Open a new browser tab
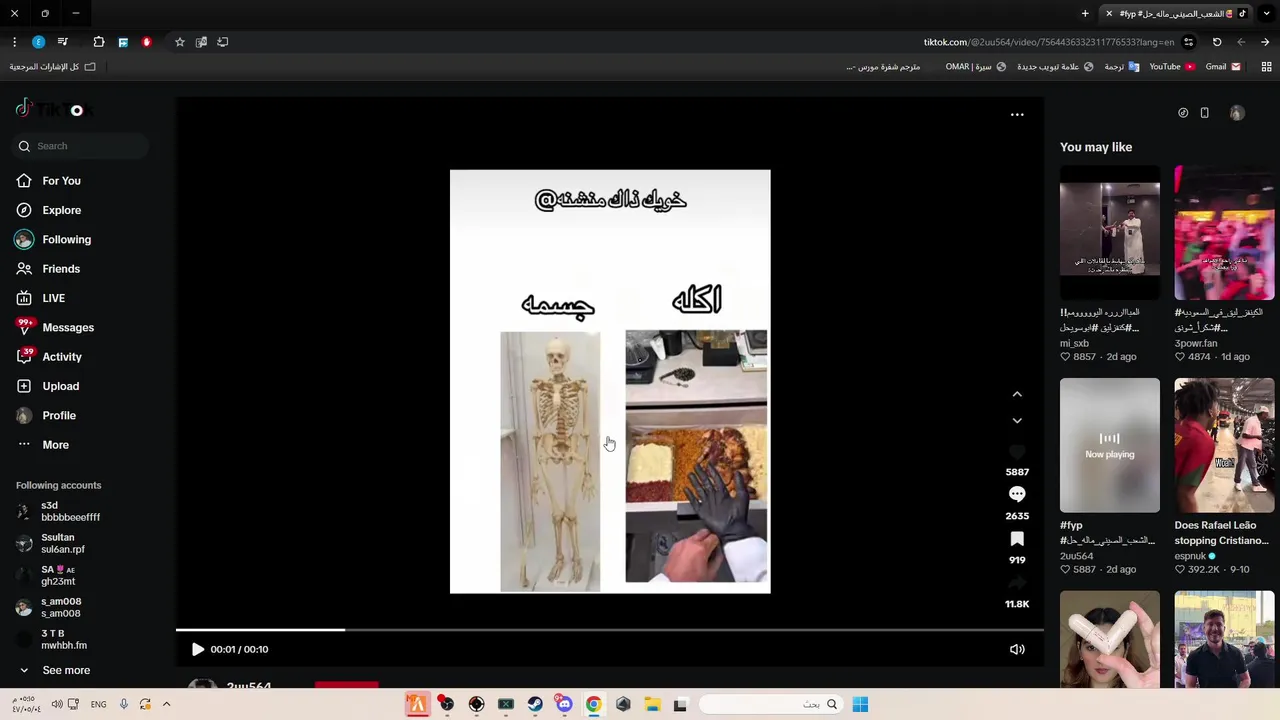Screen dimensions: 1280x720 [1085, 14]
